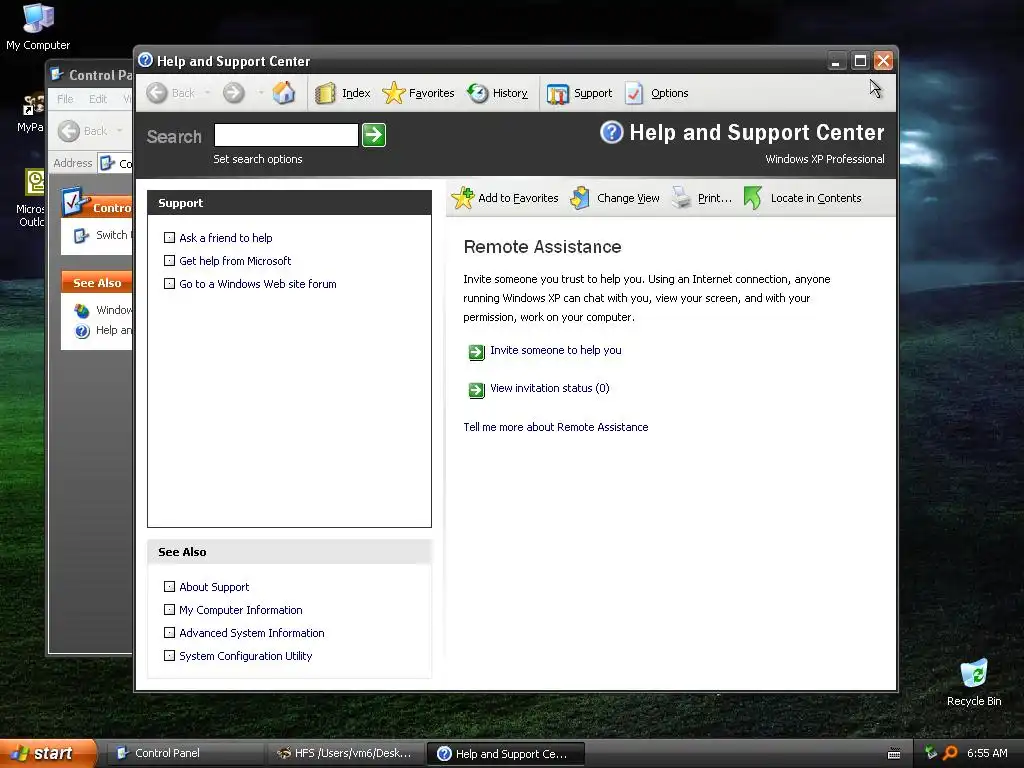The width and height of the screenshot is (1024, 768).
Task: Click green arrow beside Invite someone to help
Action: pyautogui.click(x=477, y=353)
